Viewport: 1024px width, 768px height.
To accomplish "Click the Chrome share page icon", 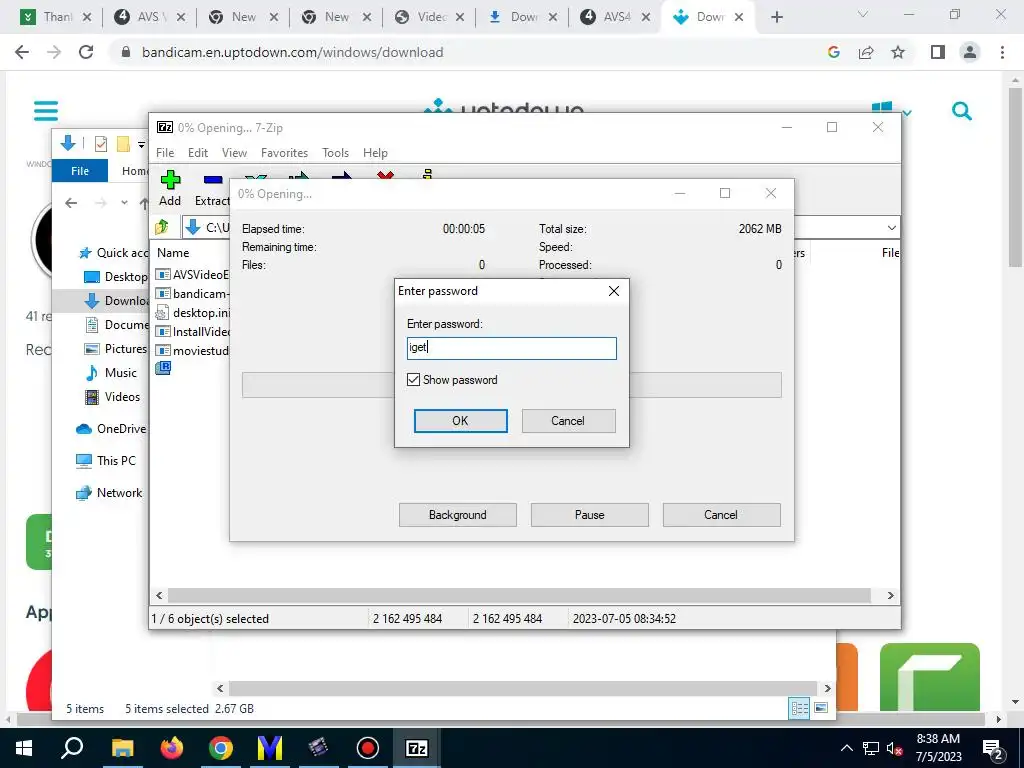I will 866,52.
